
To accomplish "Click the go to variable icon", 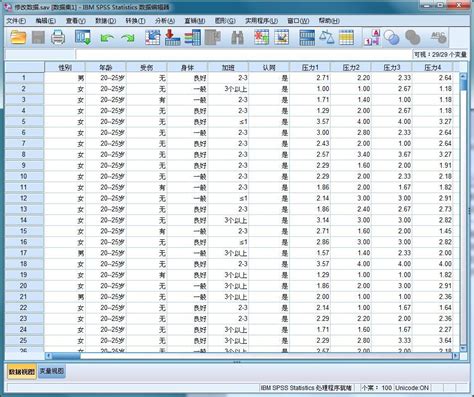I will pos(173,37).
